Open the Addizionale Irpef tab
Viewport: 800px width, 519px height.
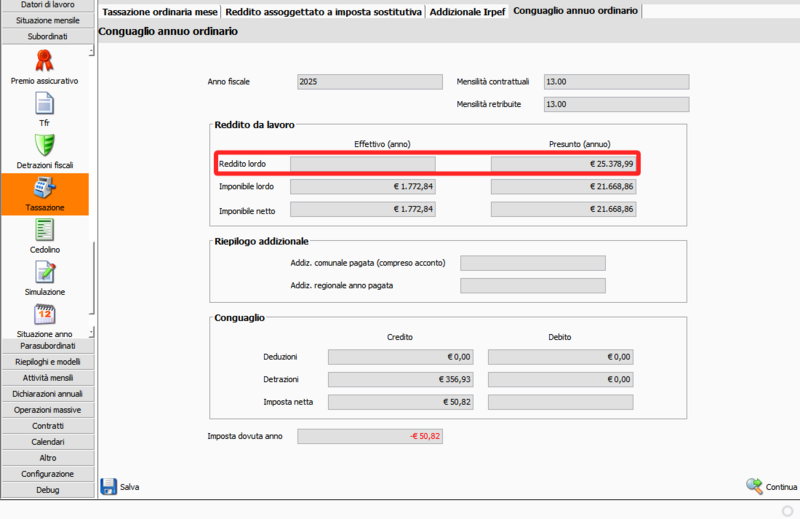467,11
